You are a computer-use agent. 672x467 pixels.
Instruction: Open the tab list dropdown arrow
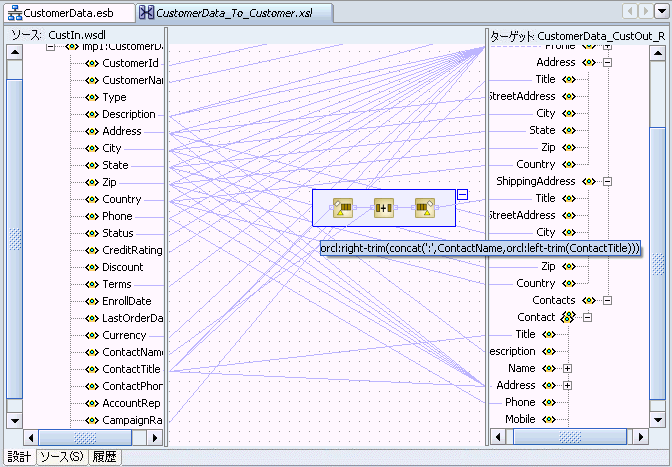[x=661, y=12]
